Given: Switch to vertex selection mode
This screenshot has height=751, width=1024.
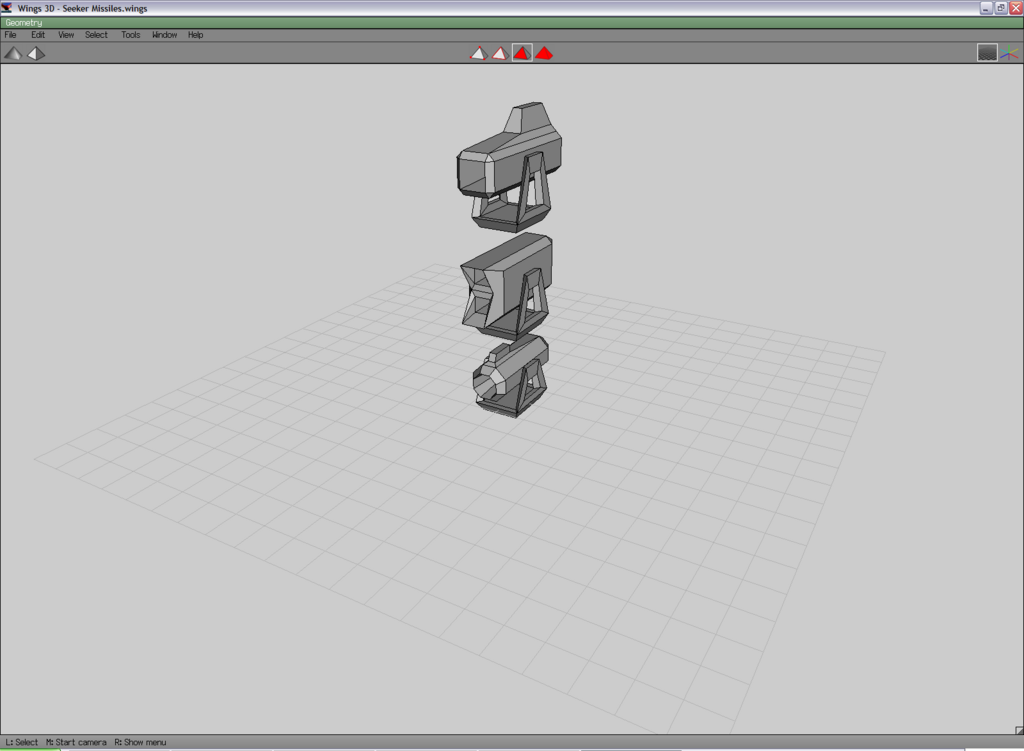Looking at the screenshot, I should [478, 53].
